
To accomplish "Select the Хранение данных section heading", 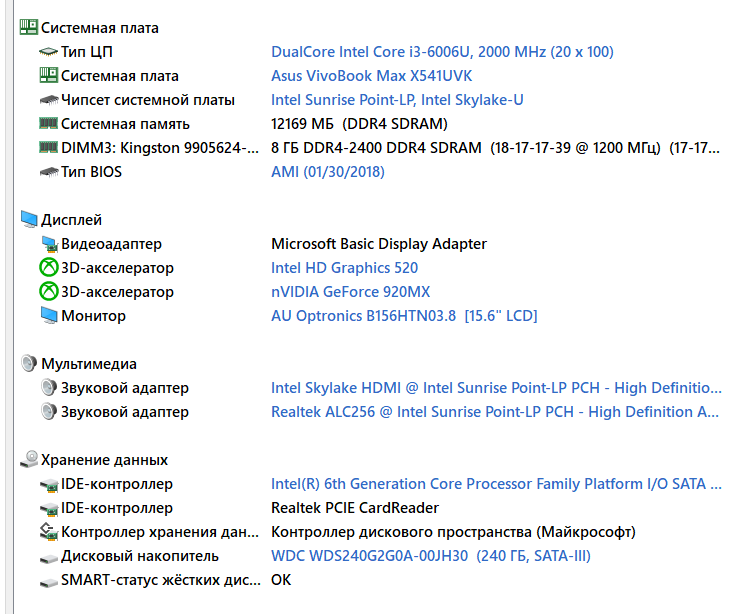I will click(x=104, y=460).
